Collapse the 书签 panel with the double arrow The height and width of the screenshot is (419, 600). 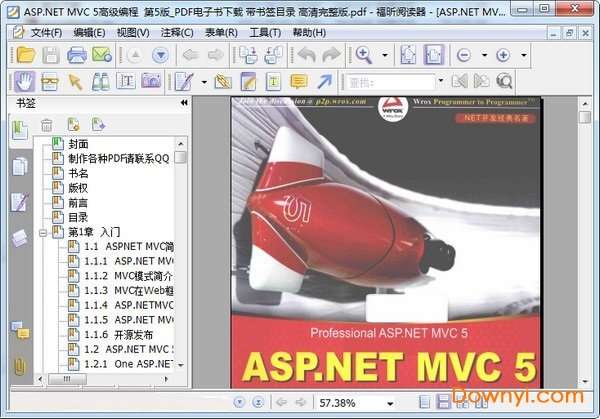point(184,103)
